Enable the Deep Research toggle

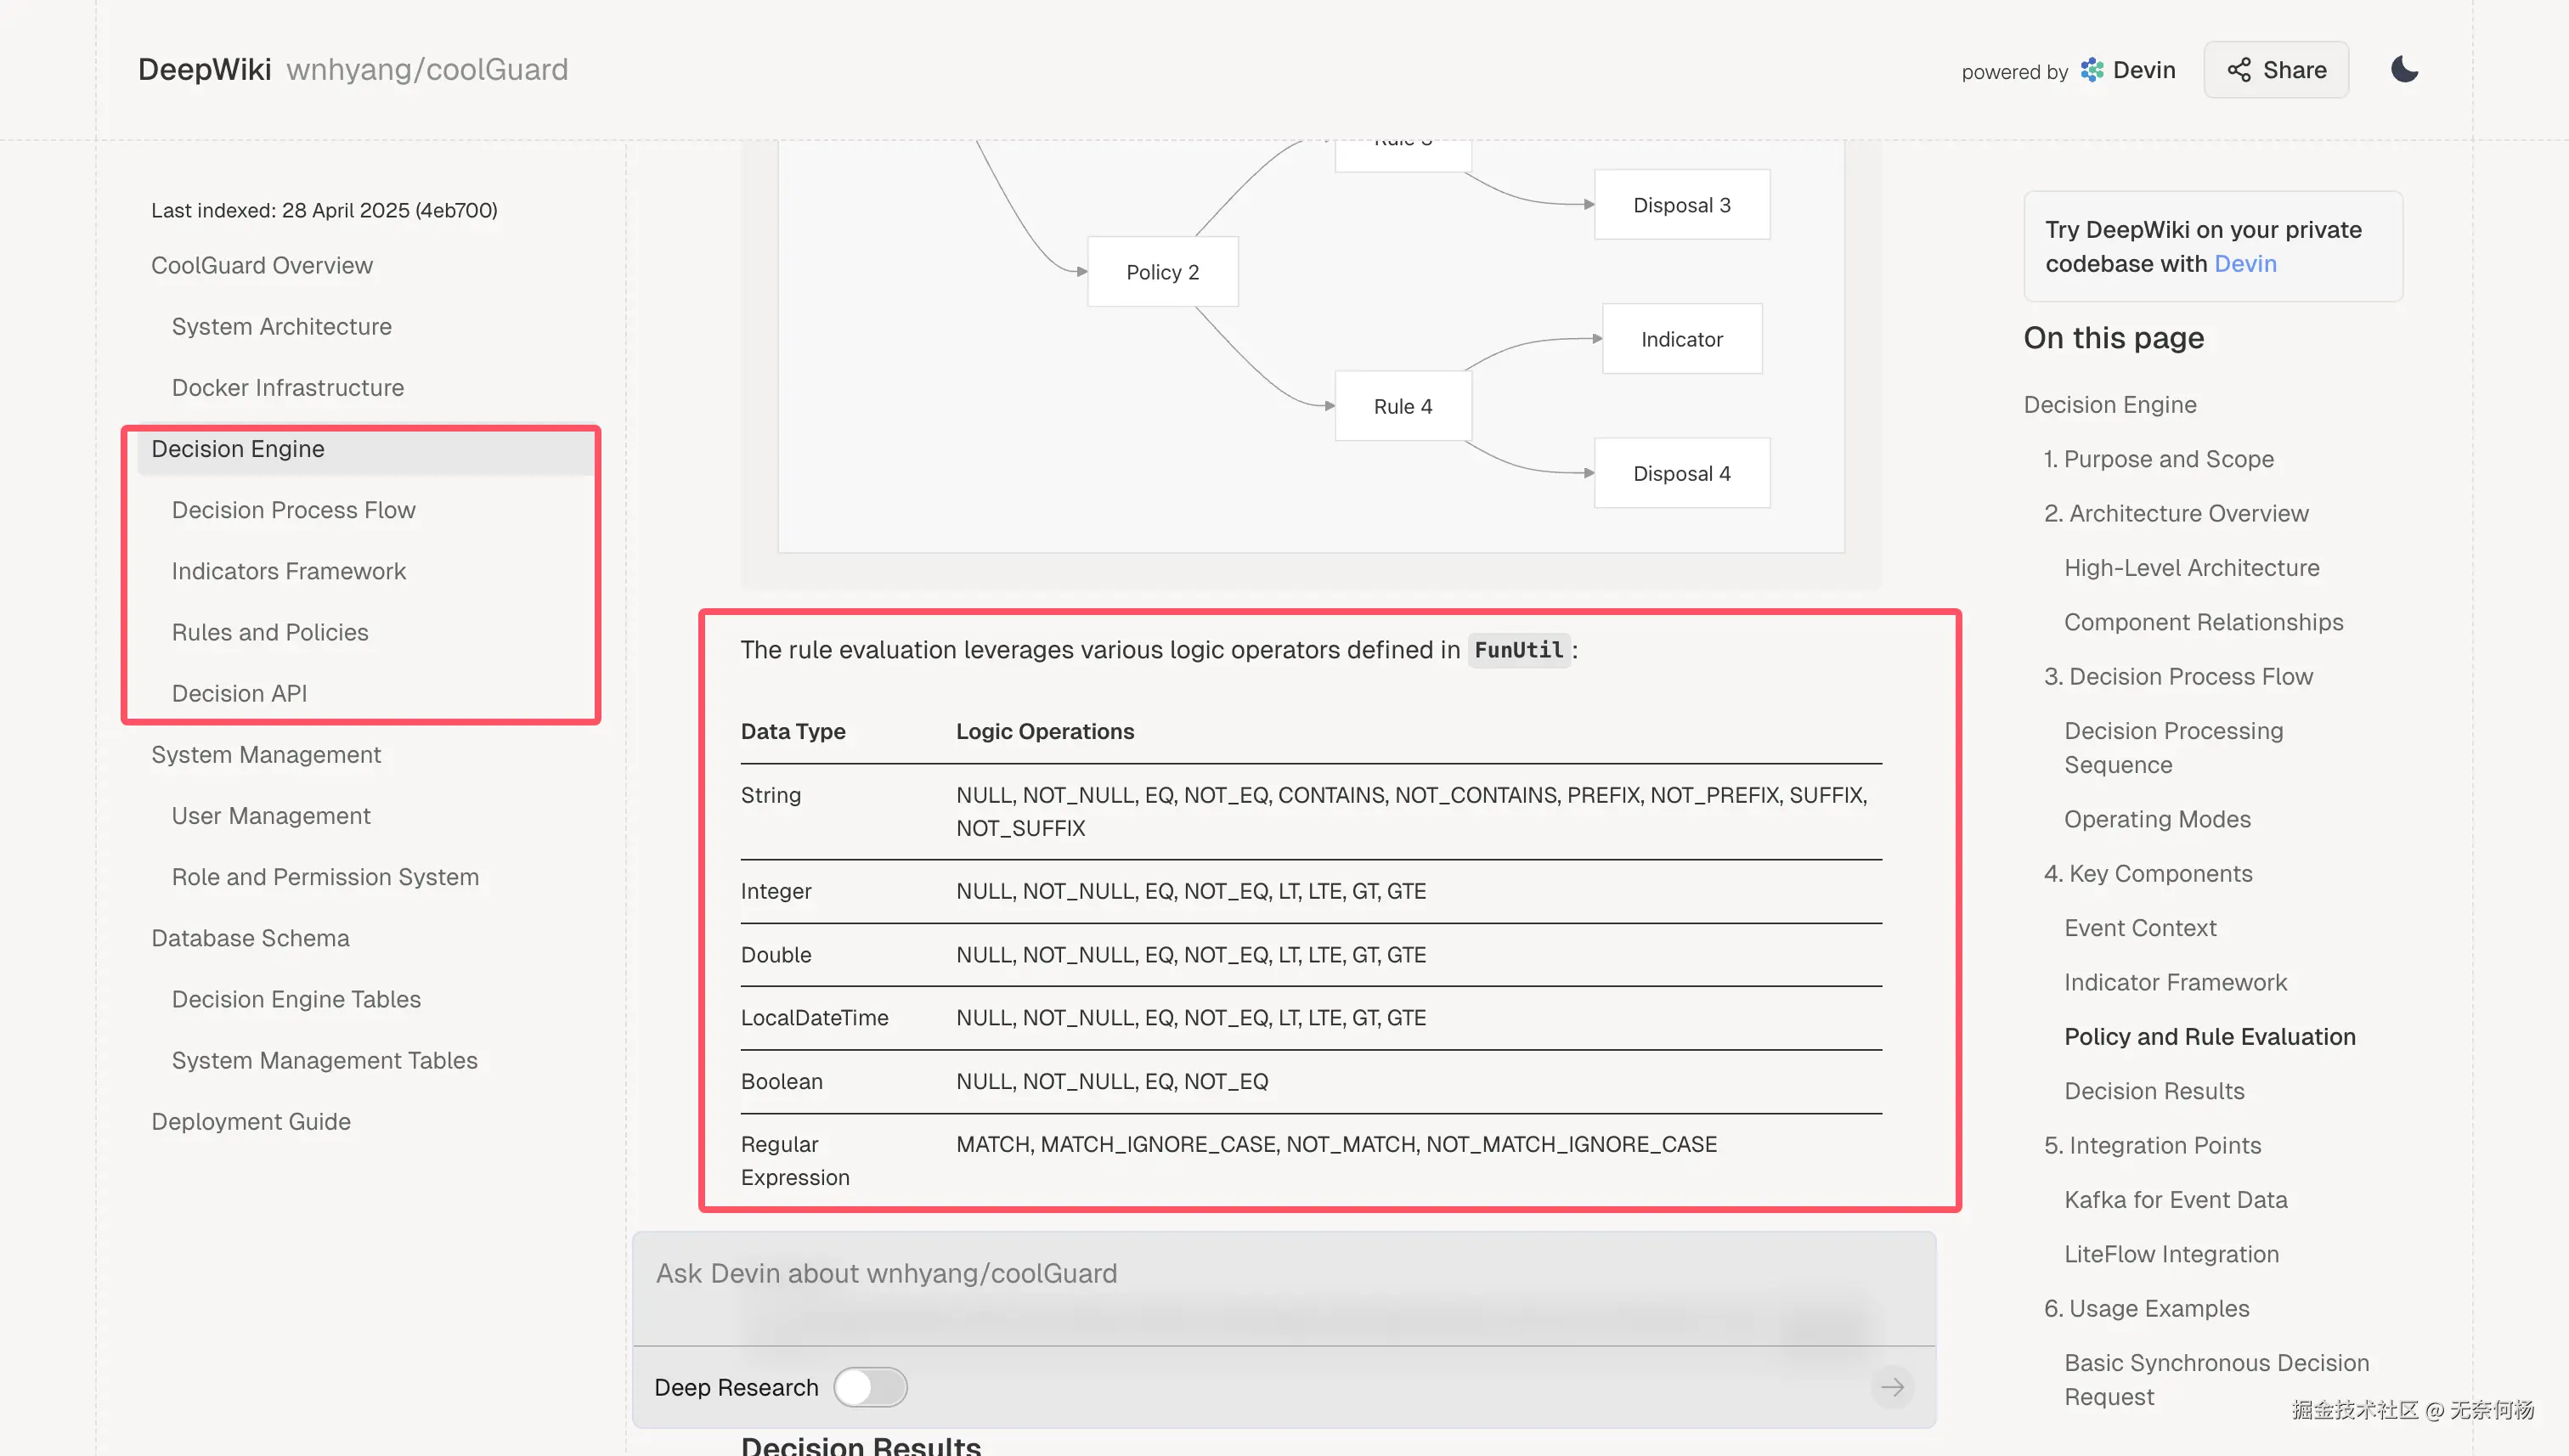click(870, 1387)
